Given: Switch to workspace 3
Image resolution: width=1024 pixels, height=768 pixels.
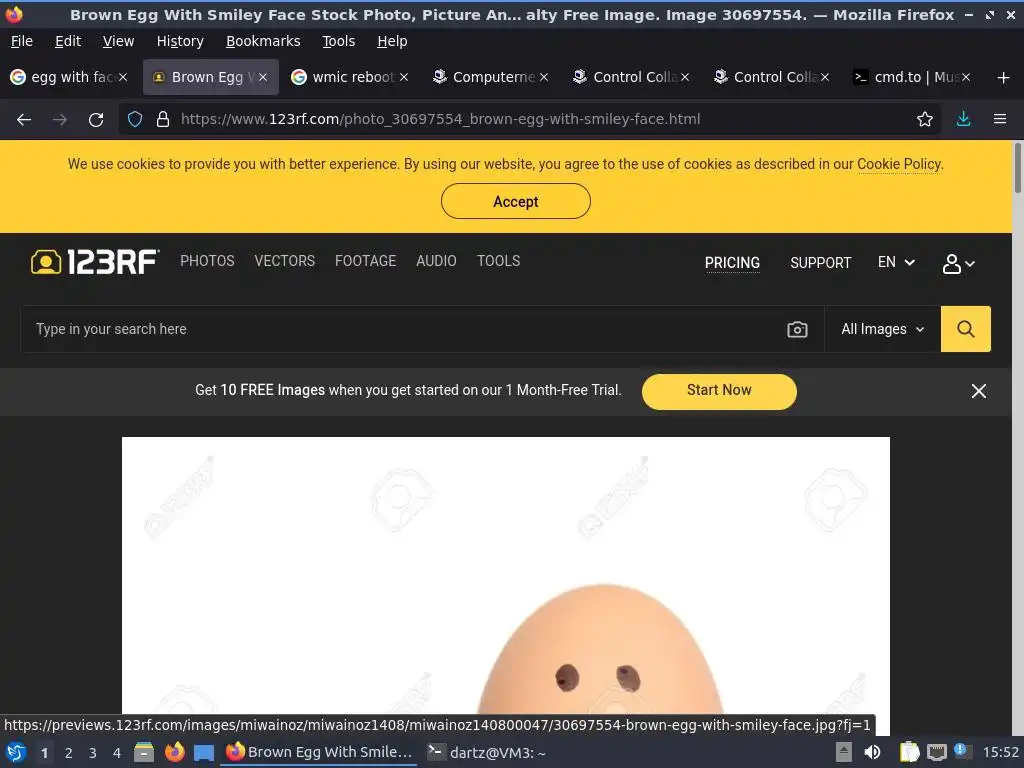Looking at the screenshot, I should click(92, 753).
